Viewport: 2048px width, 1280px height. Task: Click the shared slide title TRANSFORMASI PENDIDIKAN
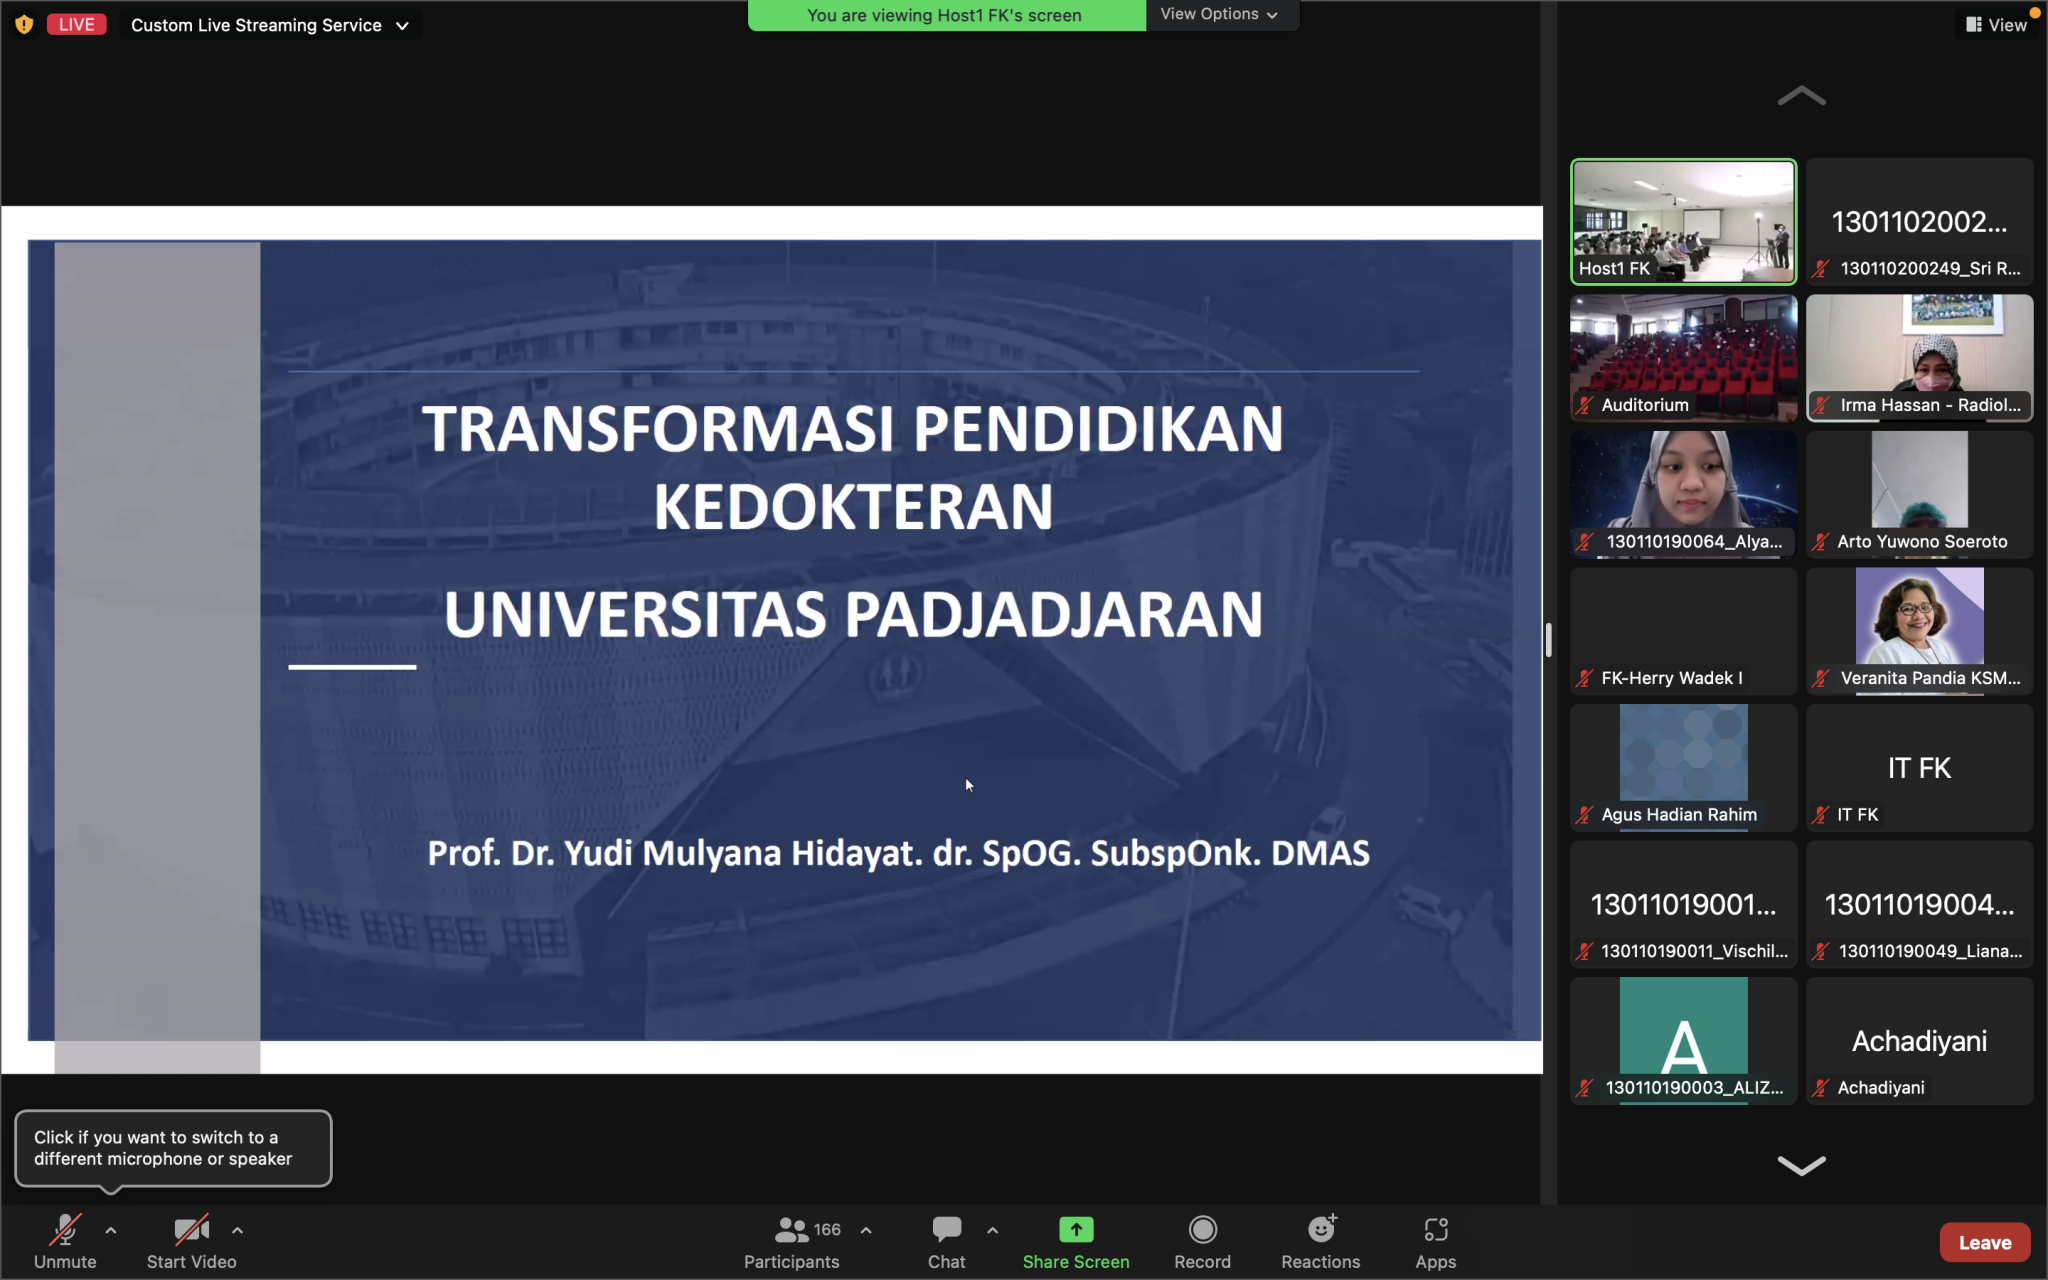point(853,429)
